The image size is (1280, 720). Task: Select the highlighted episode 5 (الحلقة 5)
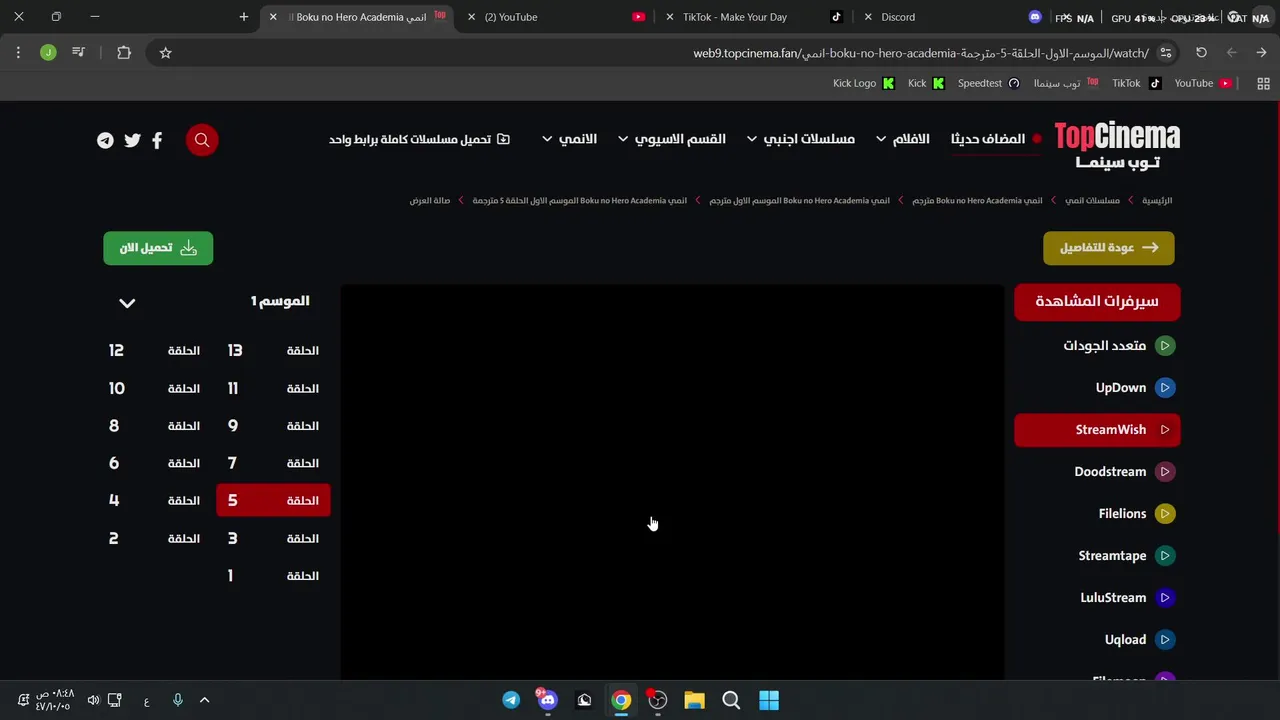(x=273, y=500)
